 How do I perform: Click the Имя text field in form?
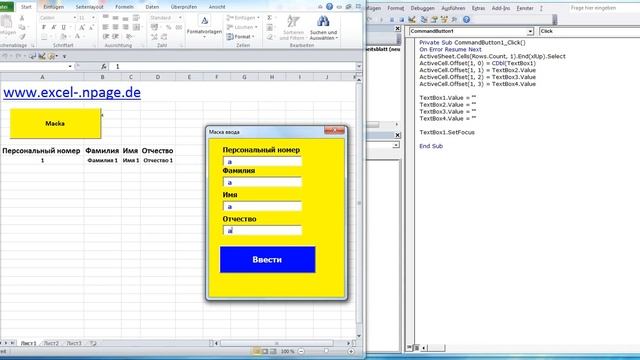(x=262, y=206)
